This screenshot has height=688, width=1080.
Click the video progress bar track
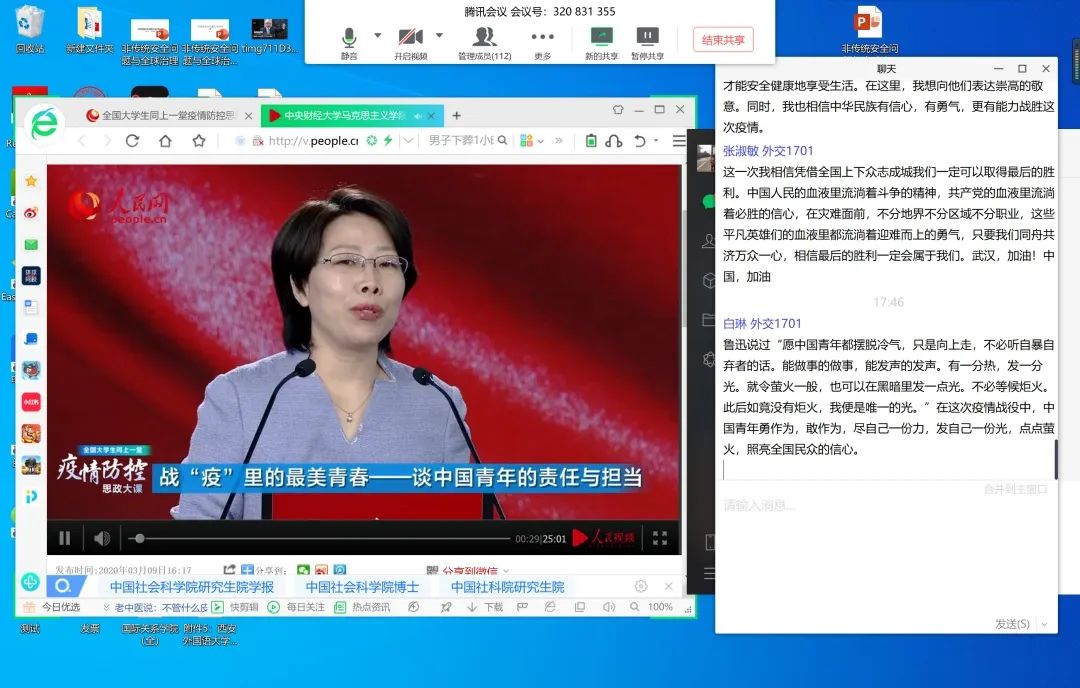(x=320, y=539)
